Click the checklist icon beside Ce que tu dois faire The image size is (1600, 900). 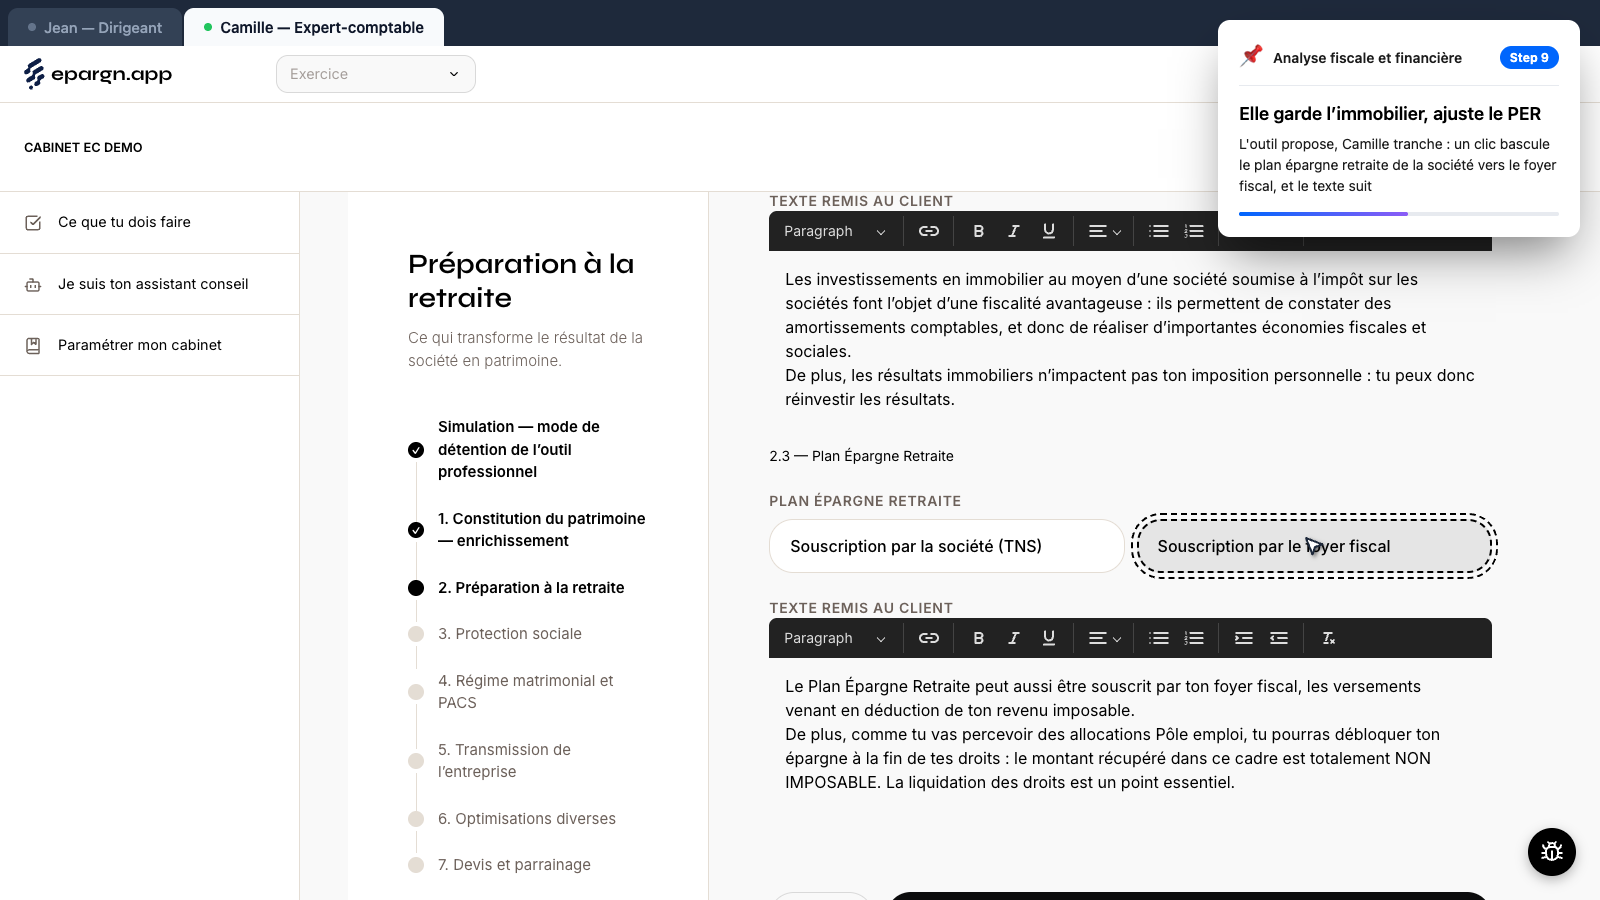point(33,223)
